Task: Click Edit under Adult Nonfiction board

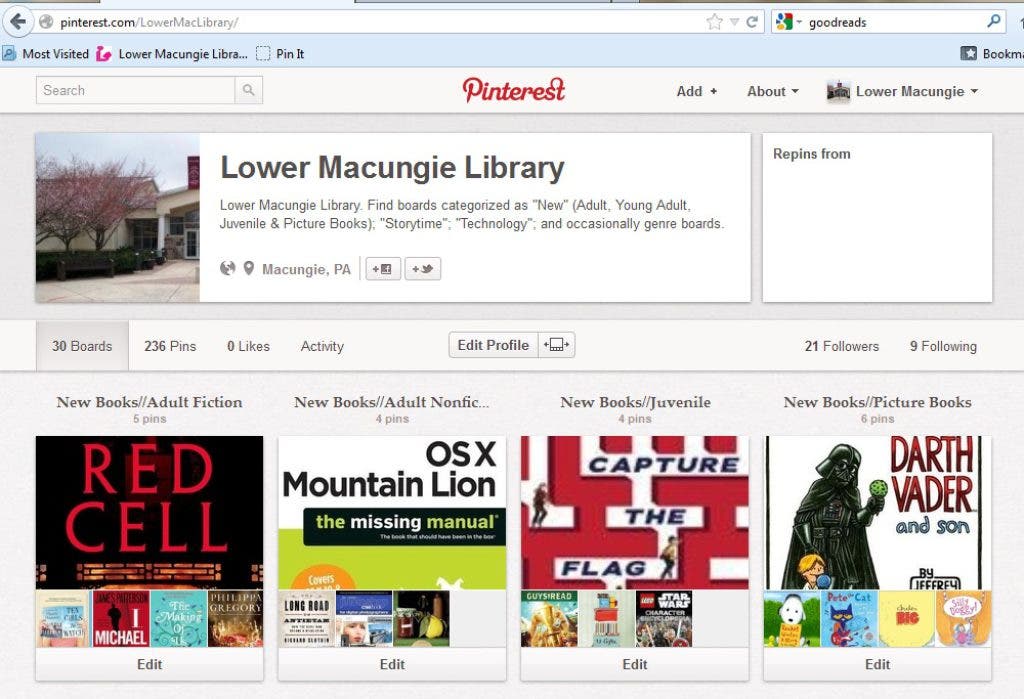Action: point(392,664)
